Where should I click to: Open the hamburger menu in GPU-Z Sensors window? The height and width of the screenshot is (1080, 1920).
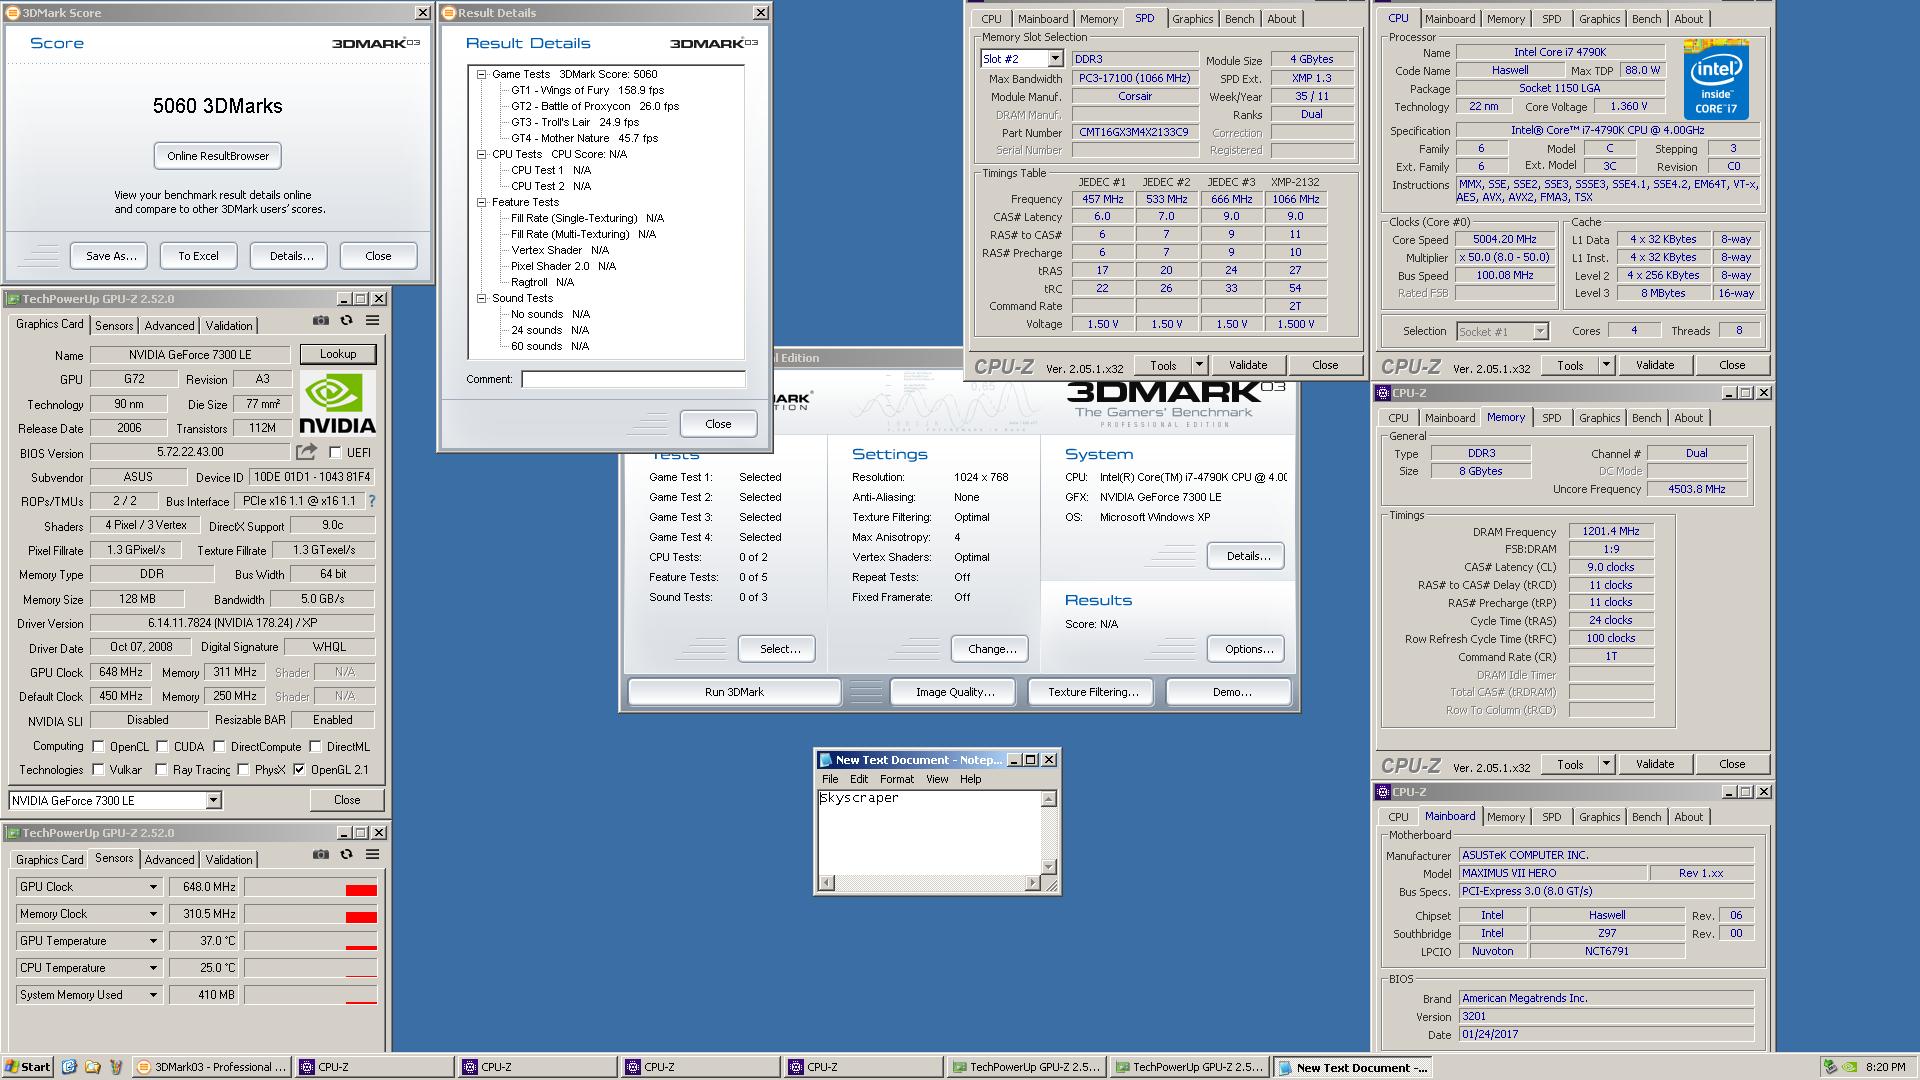tap(372, 855)
